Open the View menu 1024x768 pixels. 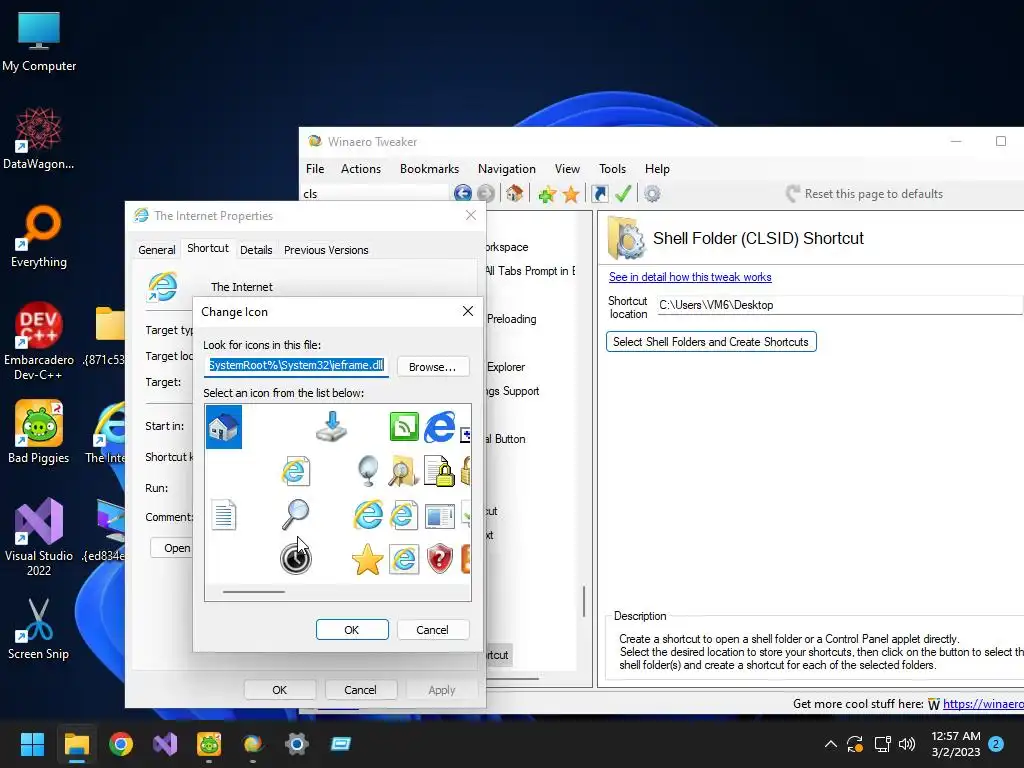click(567, 168)
